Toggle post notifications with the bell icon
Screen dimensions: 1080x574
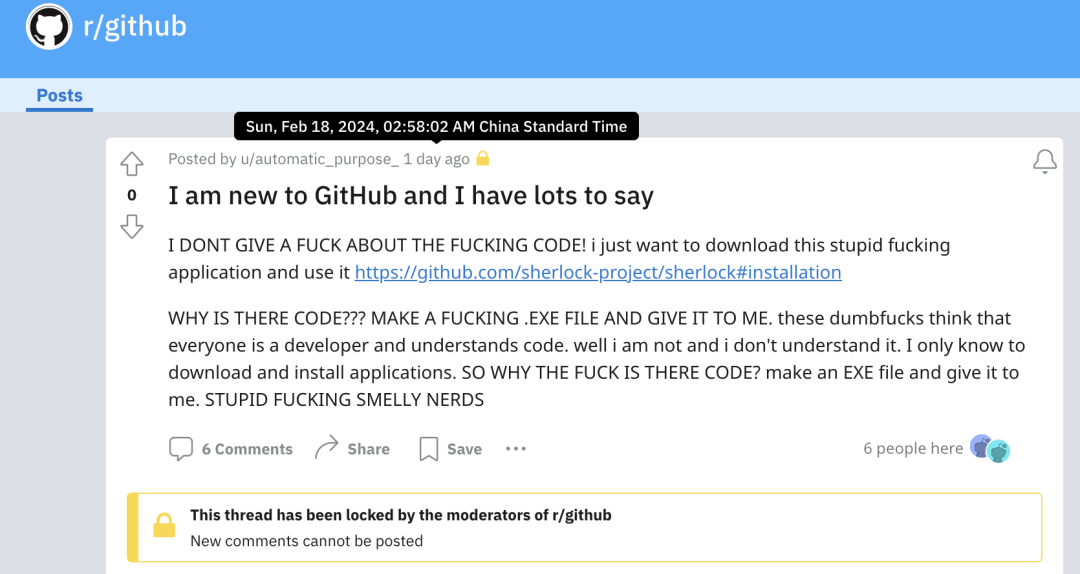click(x=1045, y=161)
